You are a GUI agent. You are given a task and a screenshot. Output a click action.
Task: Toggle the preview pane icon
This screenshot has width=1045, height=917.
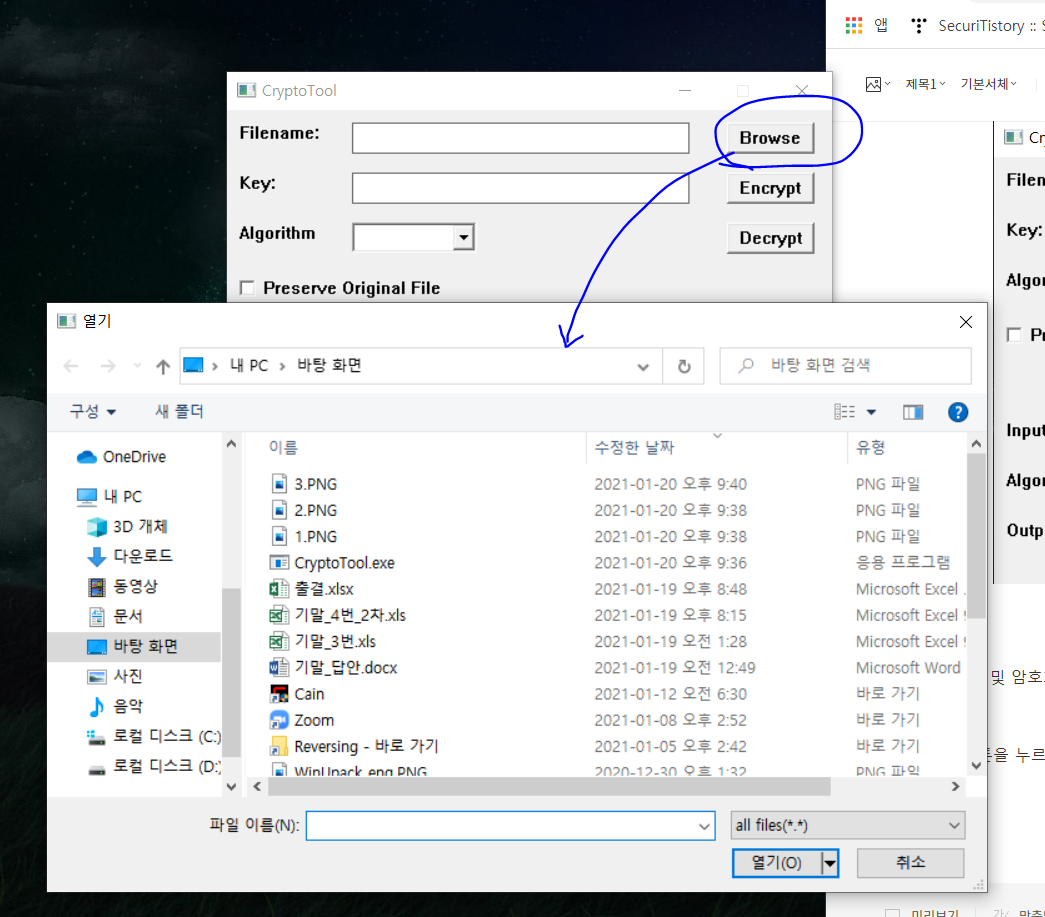(x=913, y=413)
